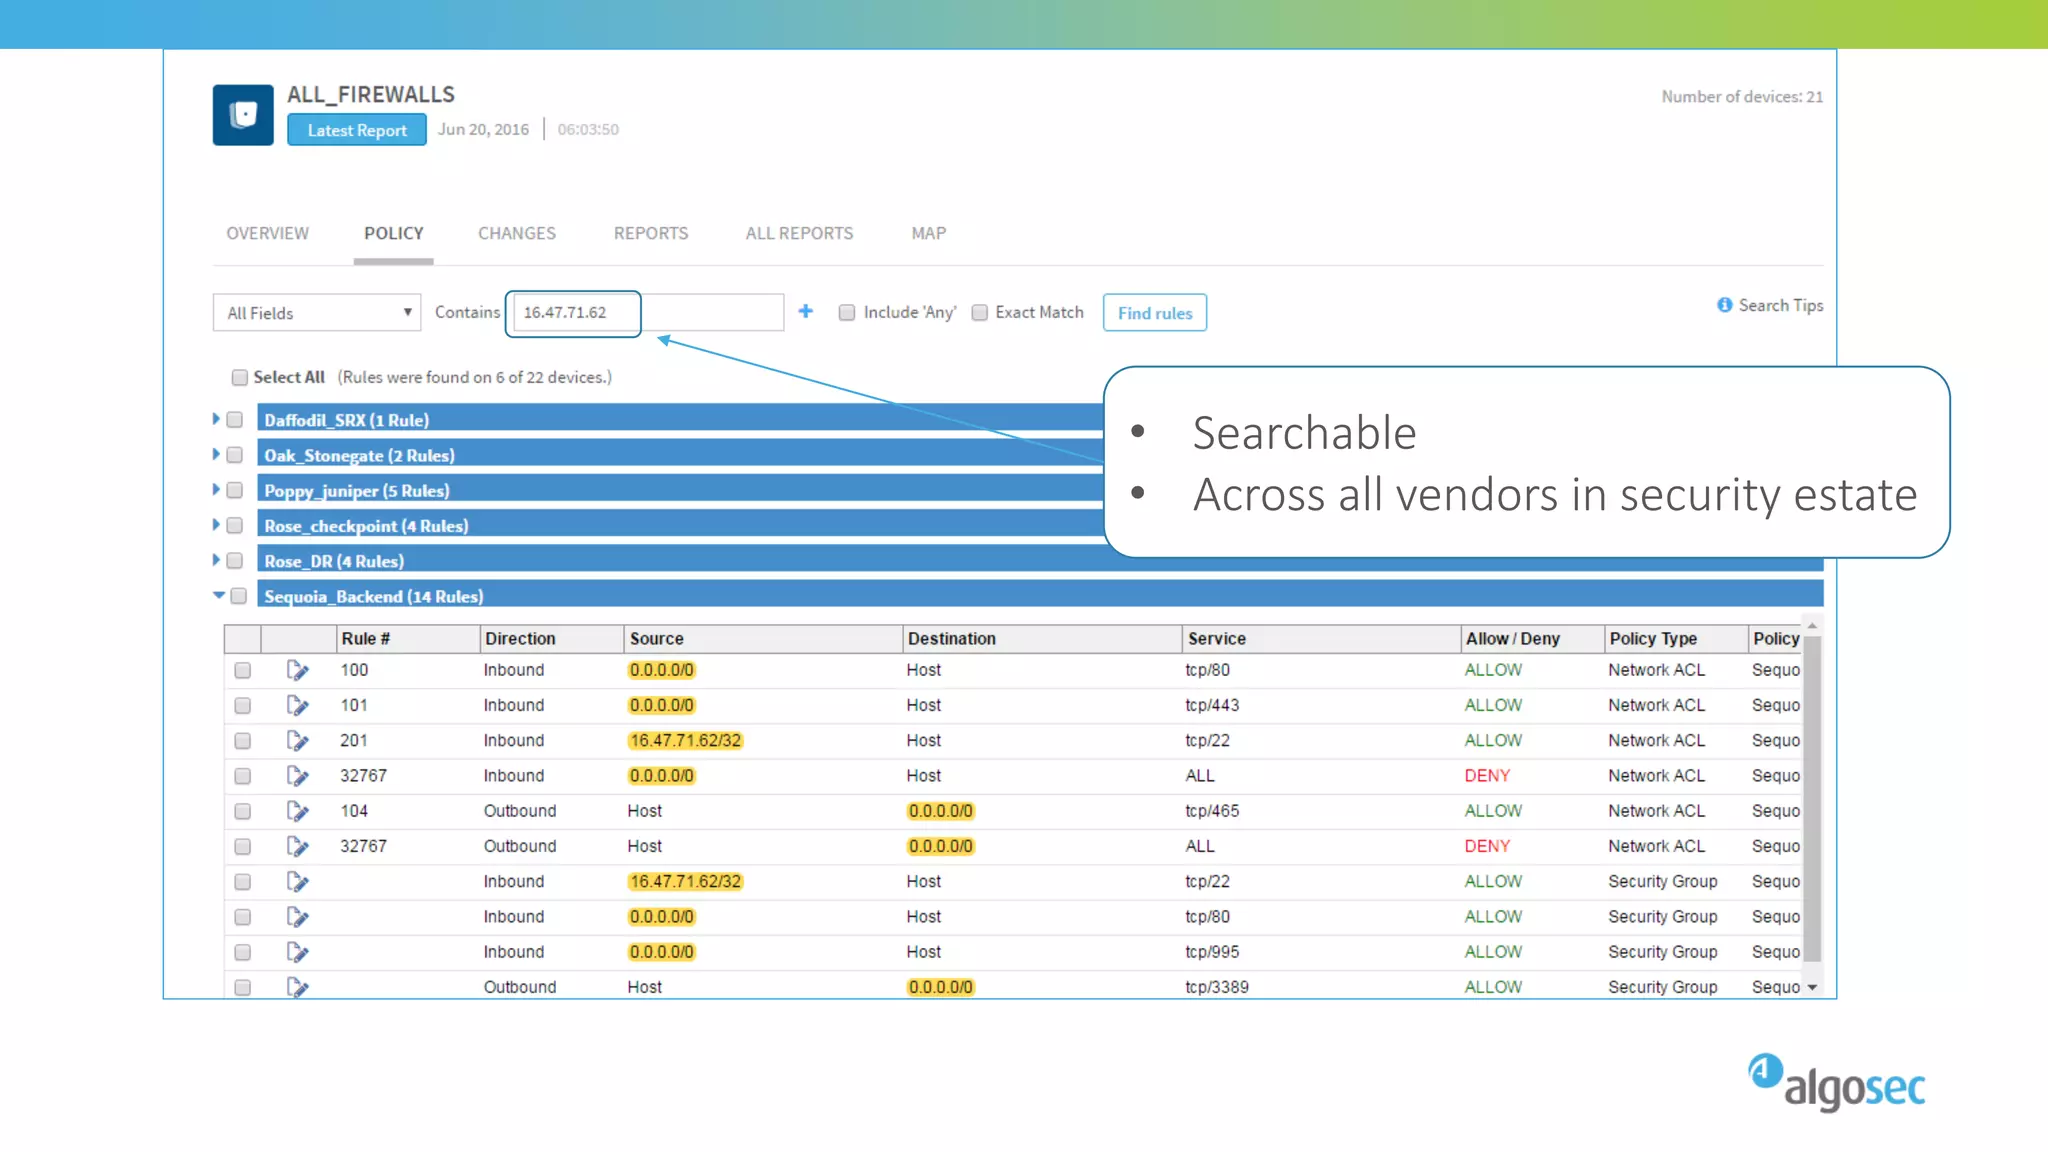Expand the Poppy_juniper rules group
This screenshot has height=1152, width=2048.
(x=216, y=489)
